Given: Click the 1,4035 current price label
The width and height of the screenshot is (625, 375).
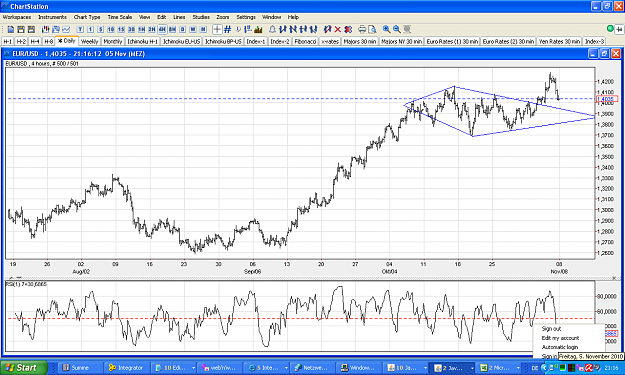Looking at the screenshot, I should 607,99.
